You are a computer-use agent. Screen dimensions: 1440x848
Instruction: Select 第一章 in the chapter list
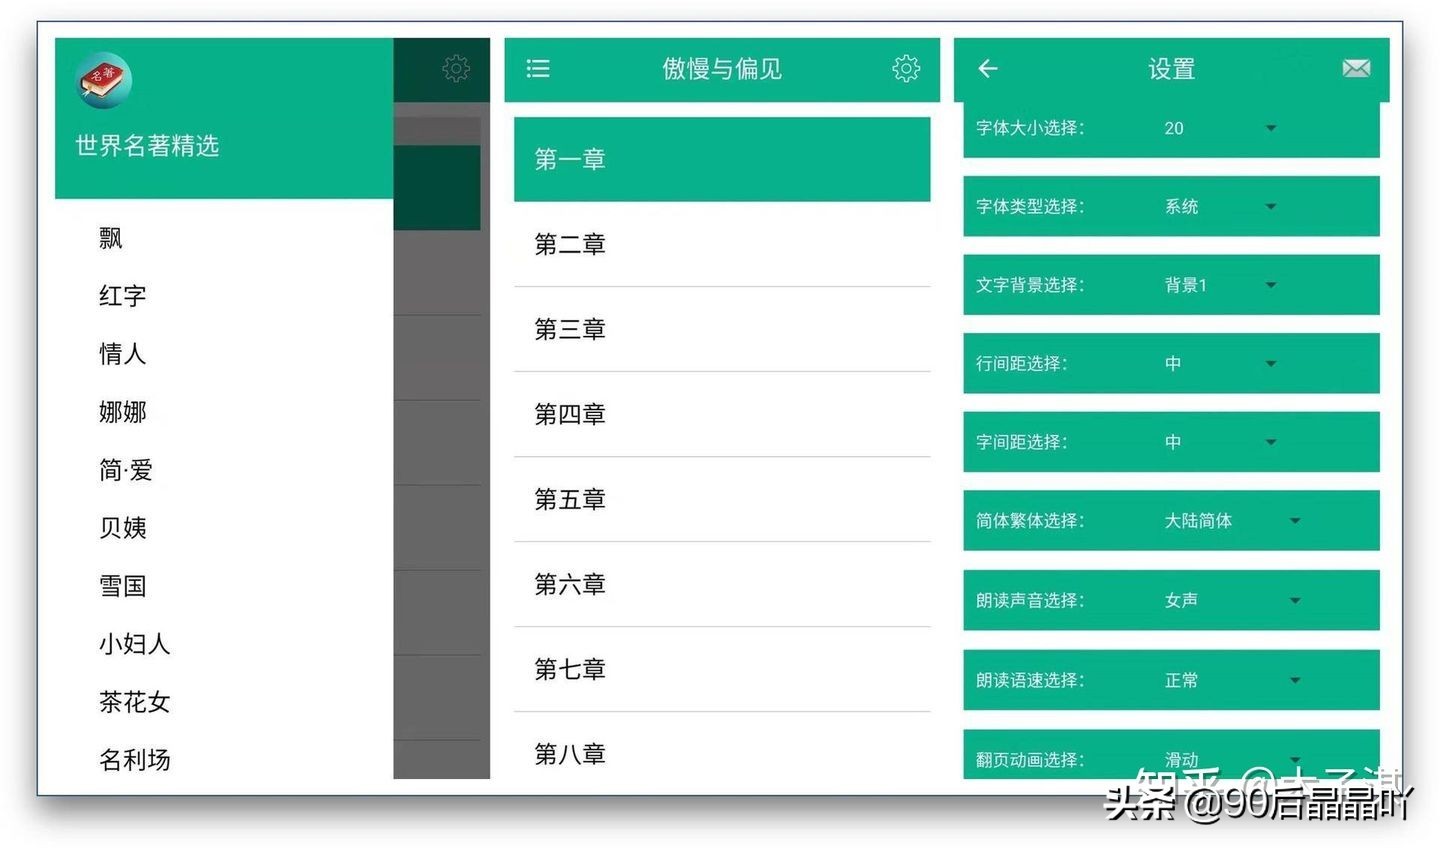721,159
